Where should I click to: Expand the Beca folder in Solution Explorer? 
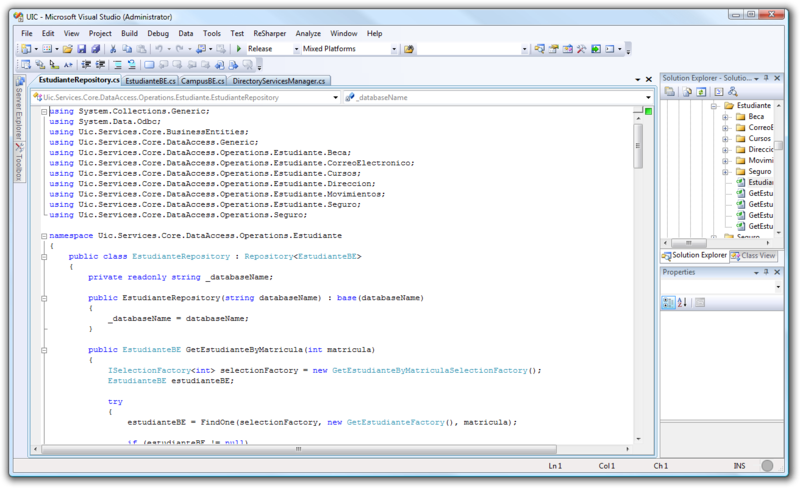[725, 117]
